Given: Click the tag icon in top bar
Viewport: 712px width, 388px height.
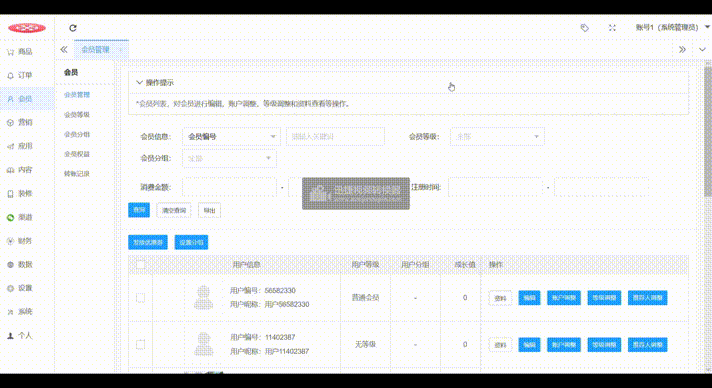Looking at the screenshot, I should [584, 28].
